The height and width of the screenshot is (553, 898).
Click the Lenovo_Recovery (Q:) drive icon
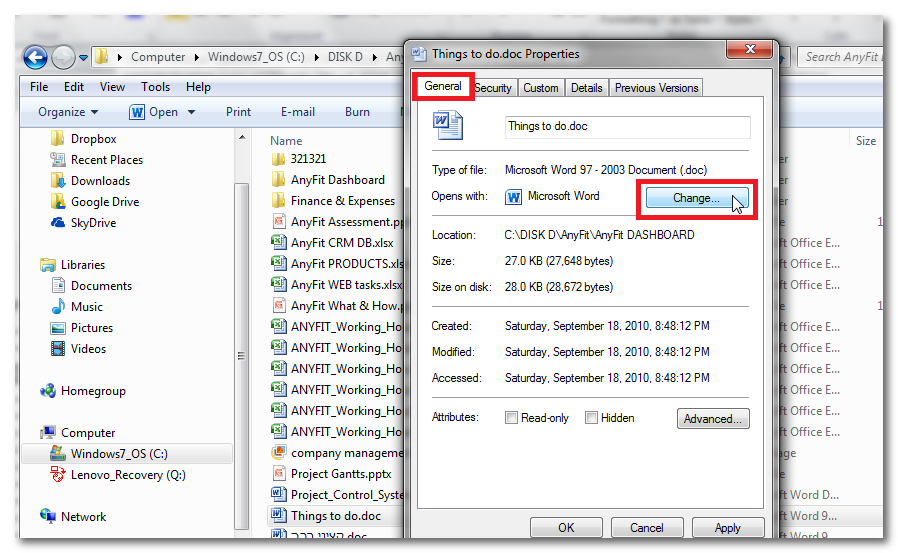tap(58, 475)
